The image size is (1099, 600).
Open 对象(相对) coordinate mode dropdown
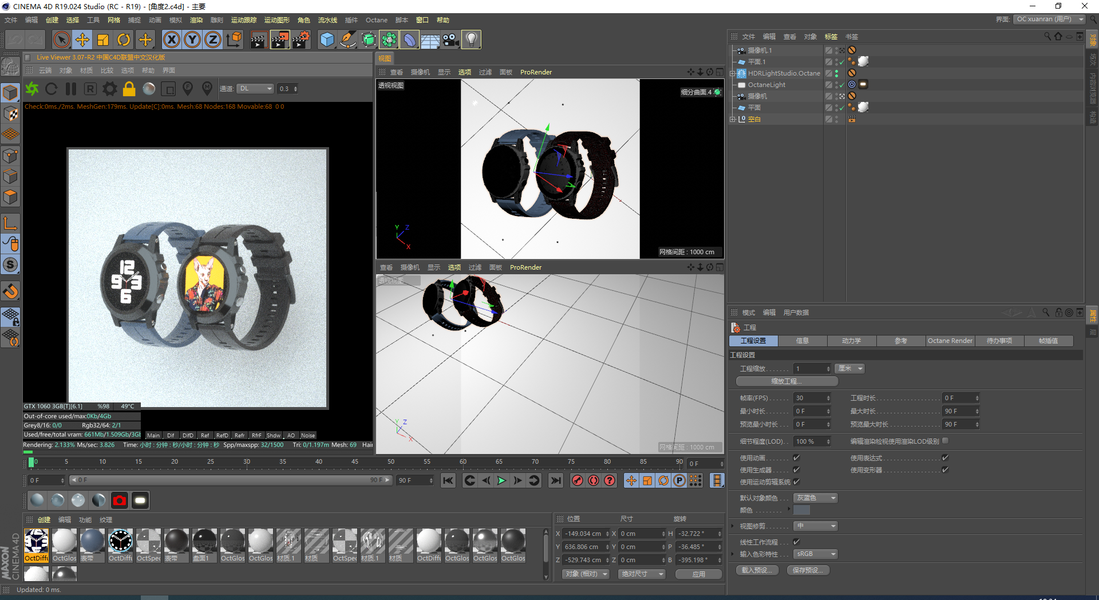pos(586,573)
